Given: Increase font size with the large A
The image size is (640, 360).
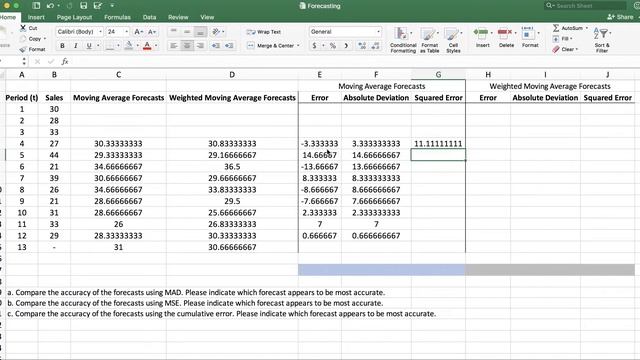Looking at the screenshot, I should click(x=138, y=32).
